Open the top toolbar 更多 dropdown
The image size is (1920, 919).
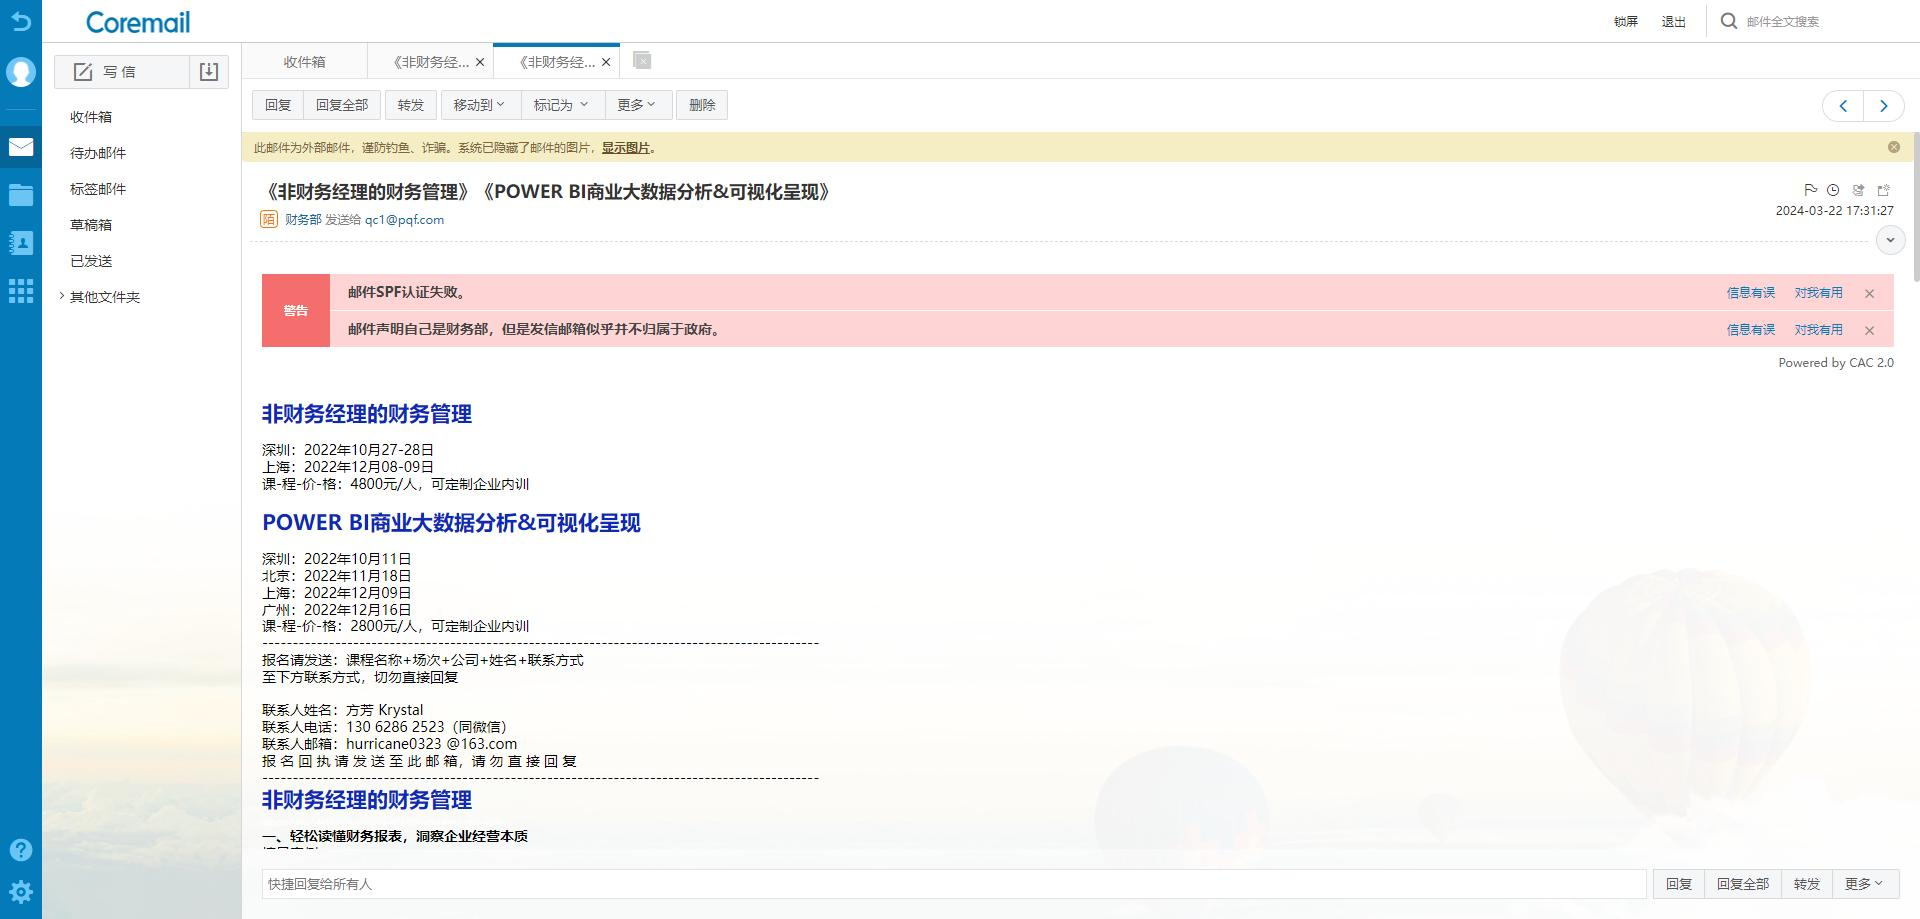point(636,105)
